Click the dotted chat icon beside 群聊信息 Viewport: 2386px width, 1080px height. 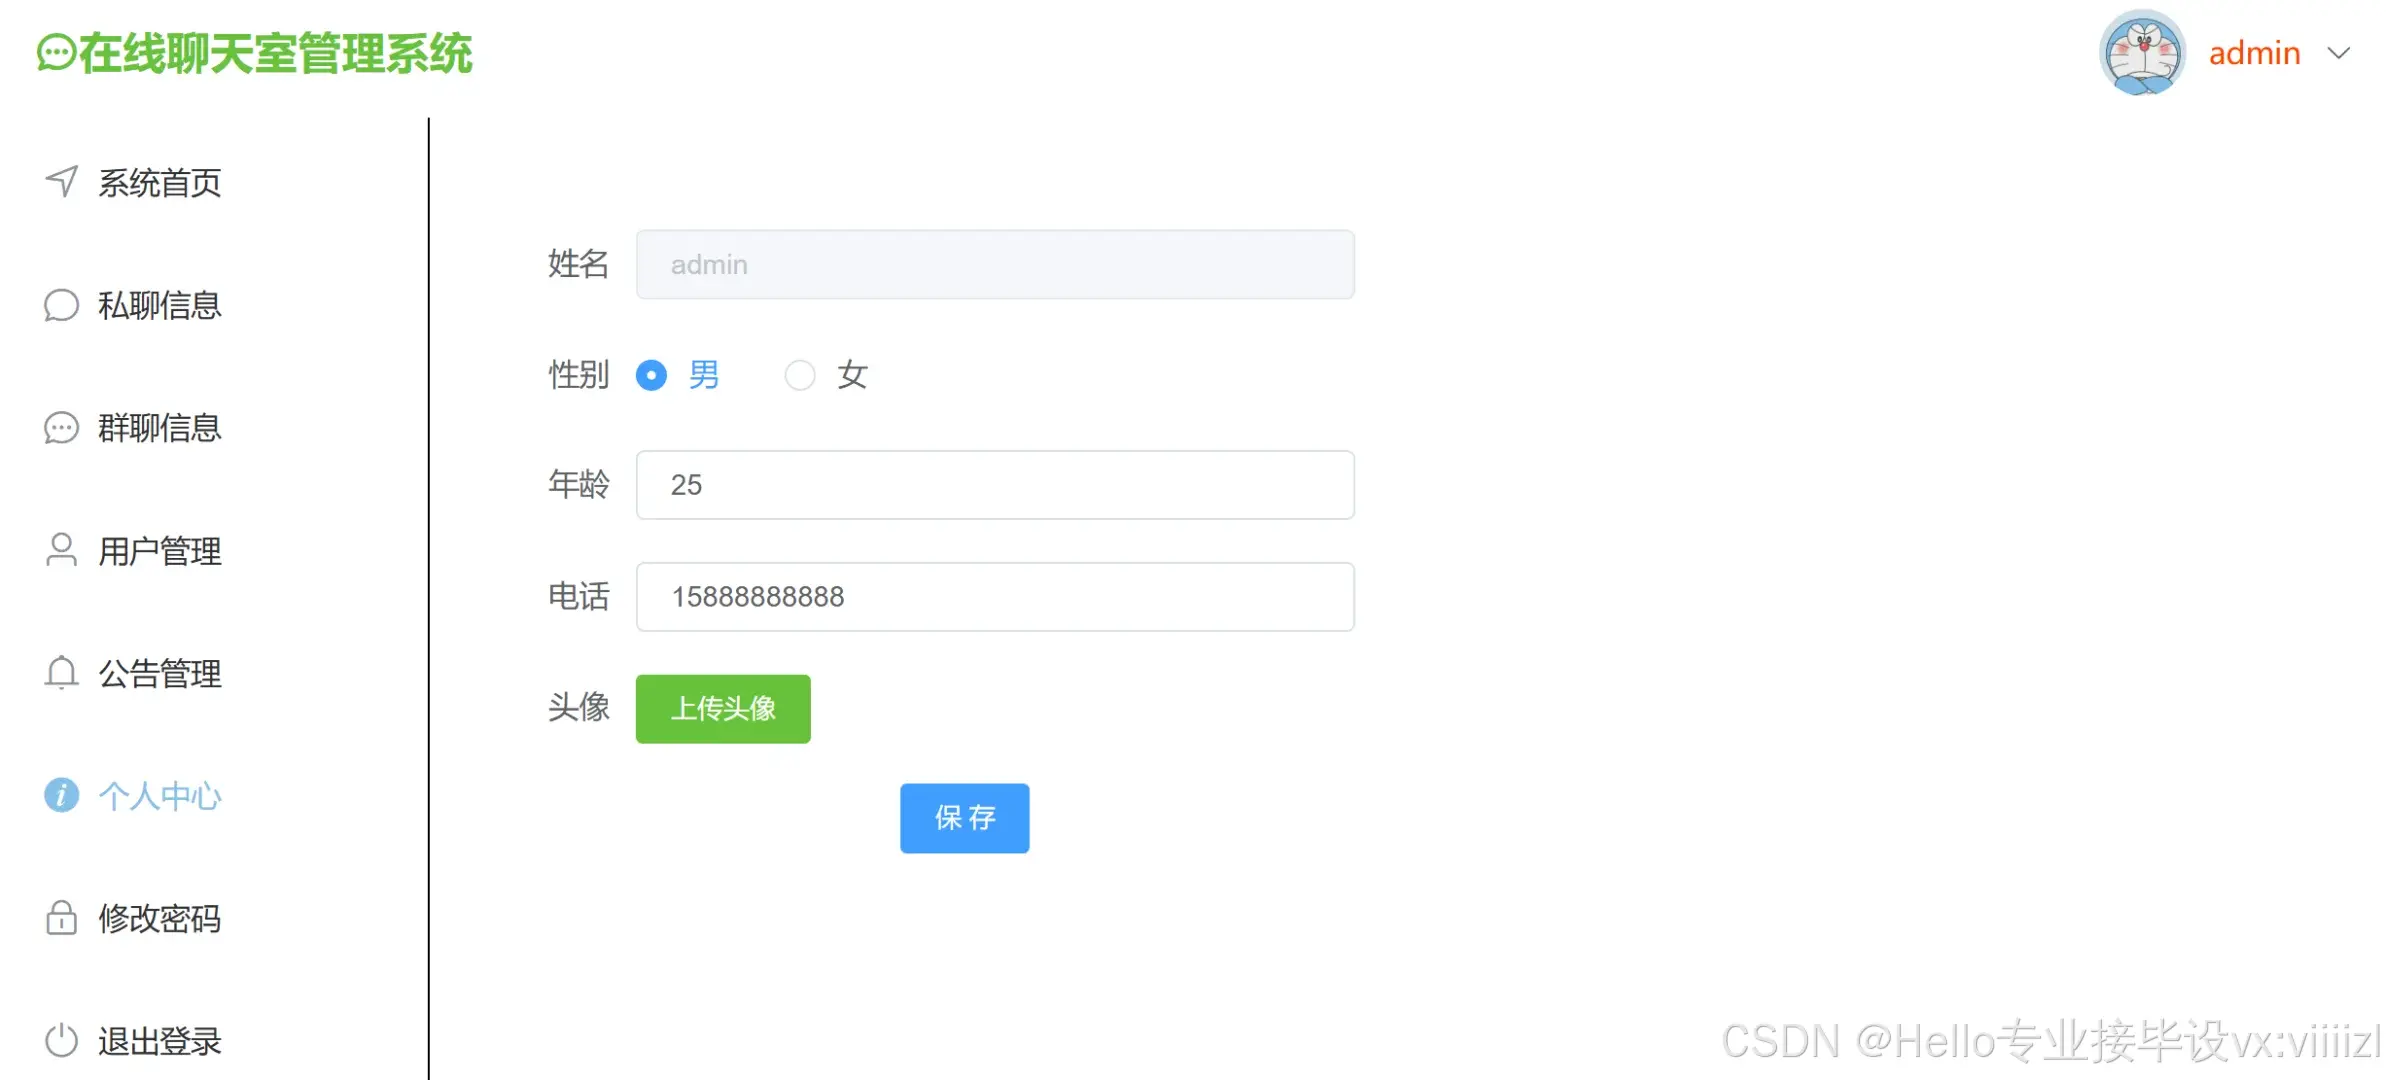(x=61, y=428)
